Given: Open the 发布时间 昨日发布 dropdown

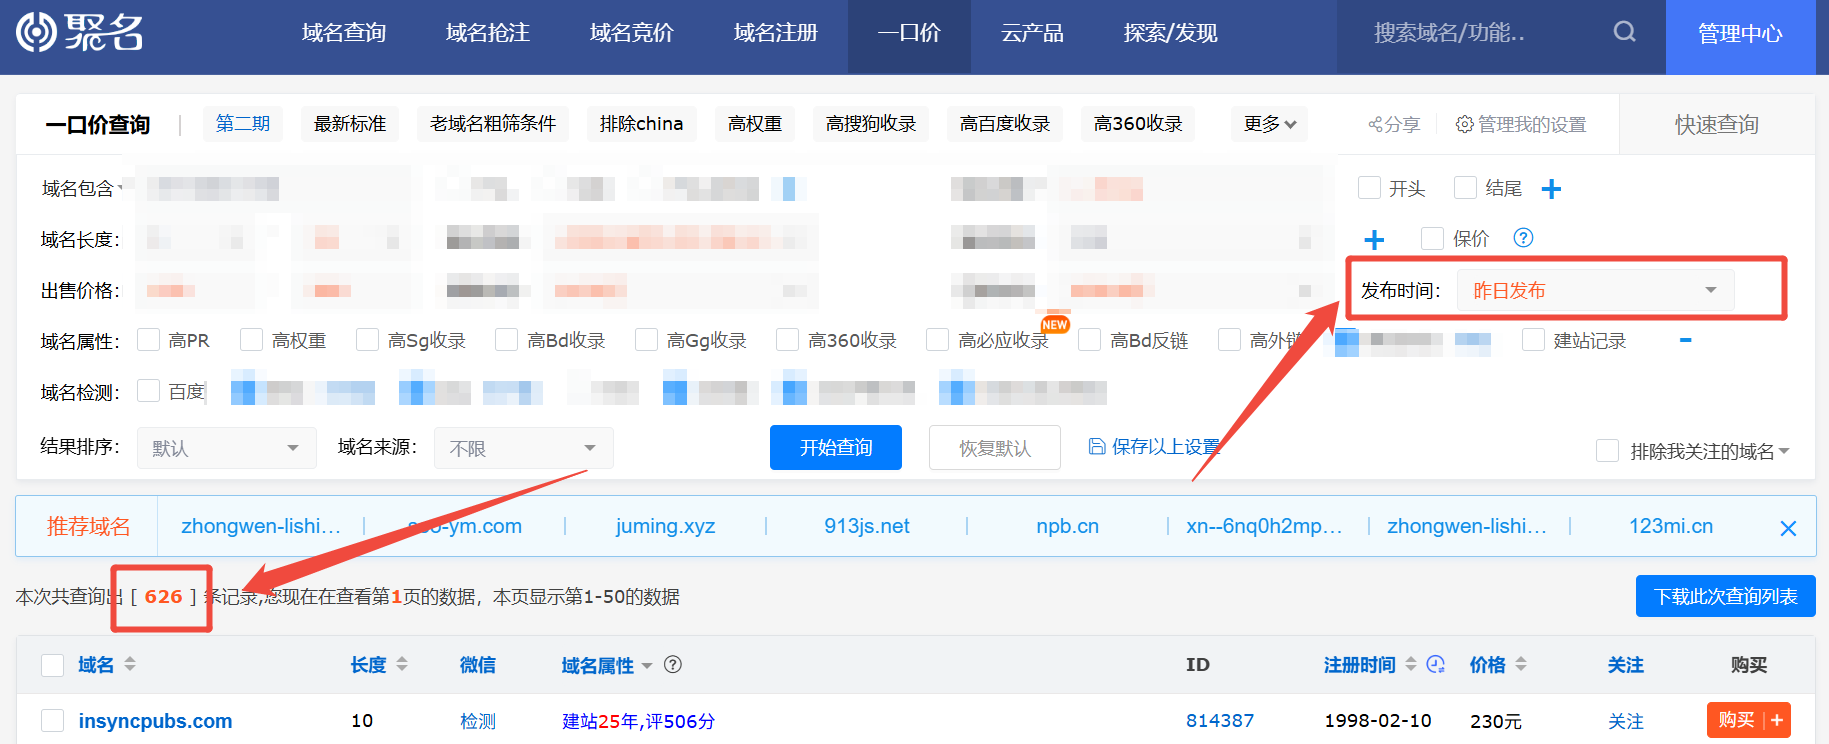Looking at the screenshot, I should 1595,290.
